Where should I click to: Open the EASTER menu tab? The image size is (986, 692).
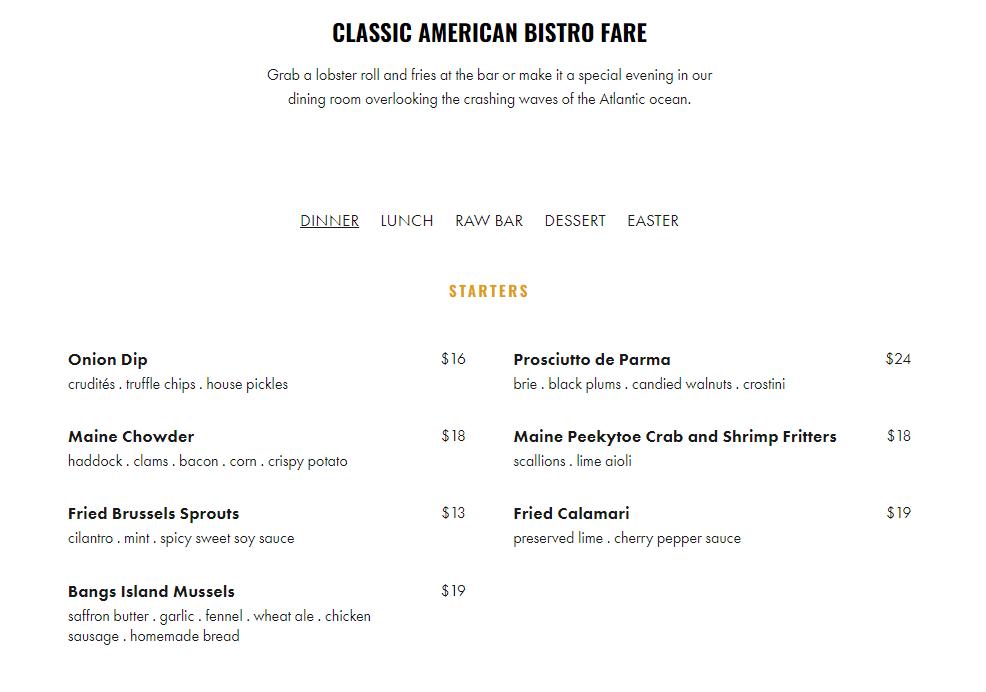coord(652,221)
